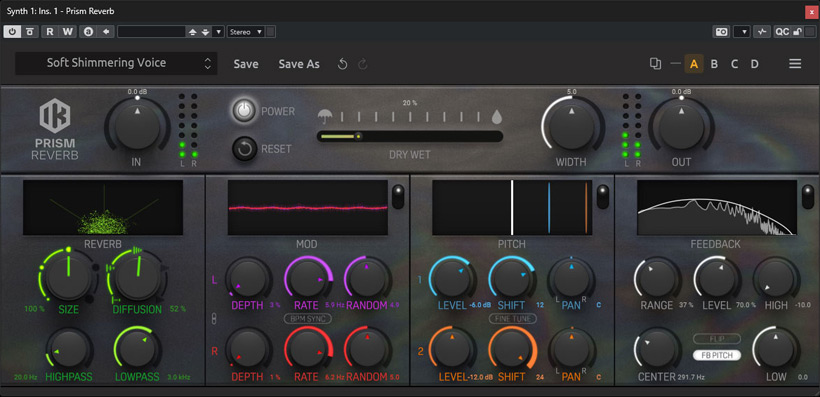Click the DRY WET slider handle
Viewport: 820px width, 397px height.
coord(358,137)
